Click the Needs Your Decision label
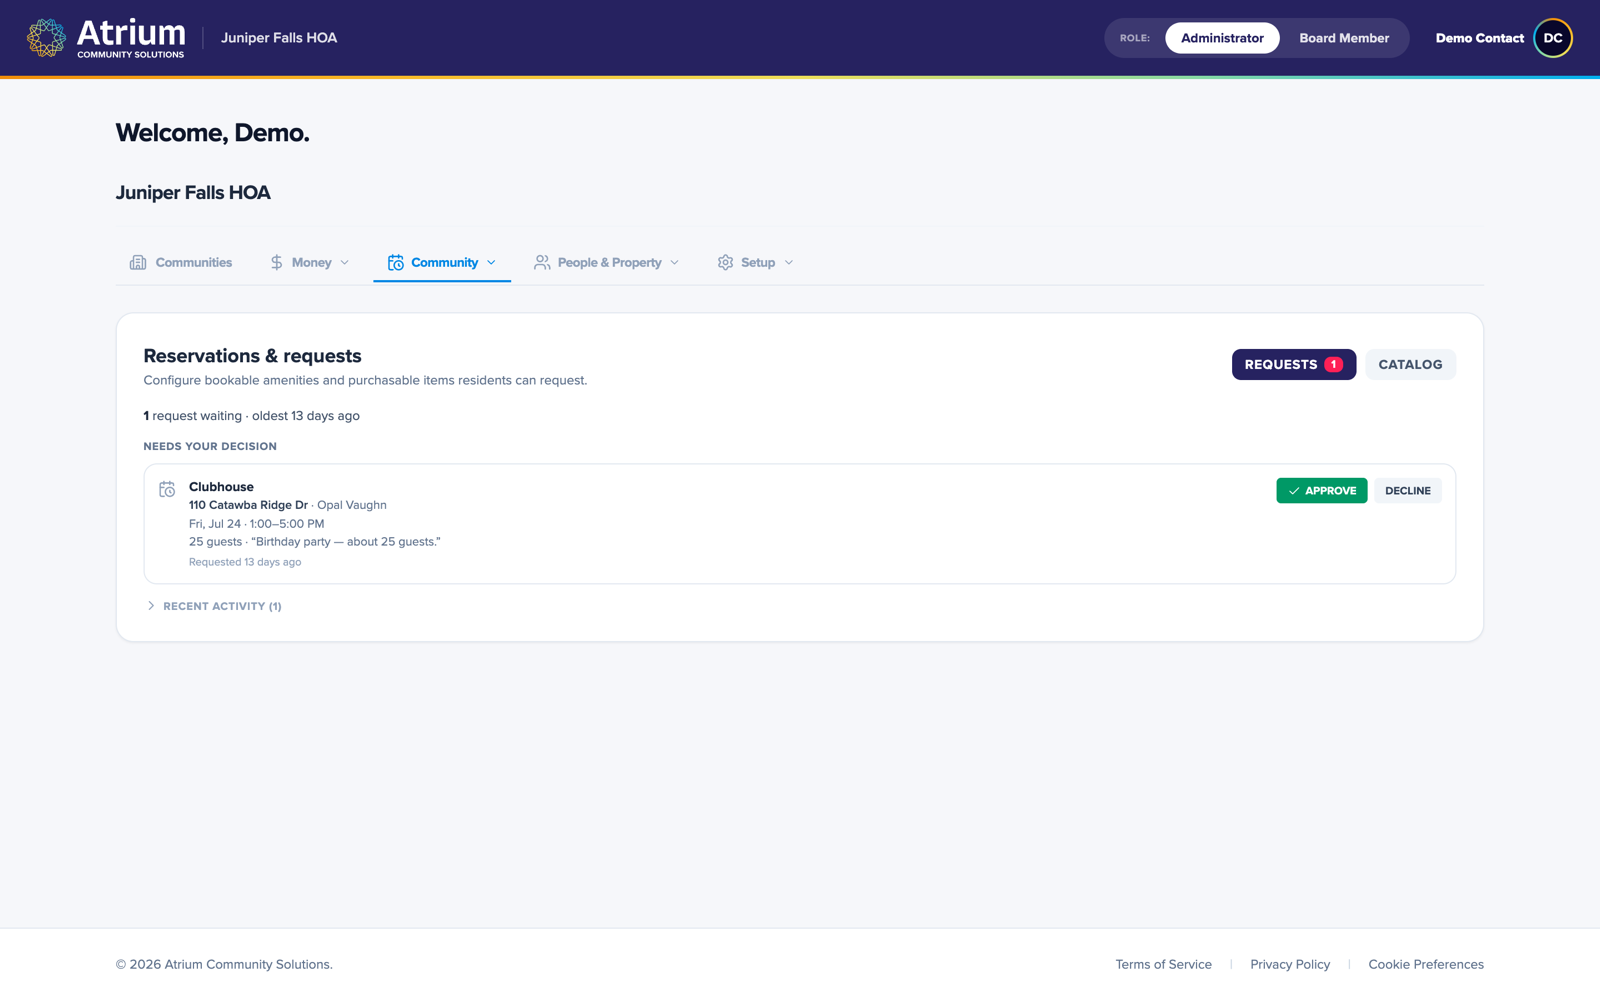 tap(210, 447)
